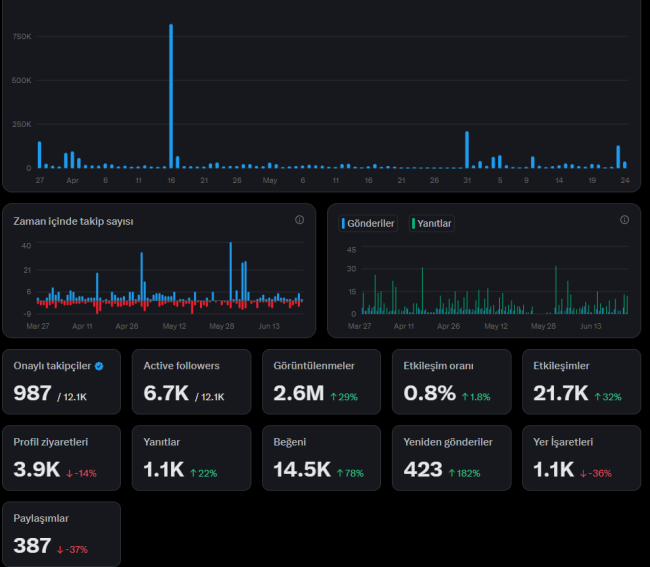Open the Active followers card
This screenshot has width=650, height=567.
tap(192, 382)
